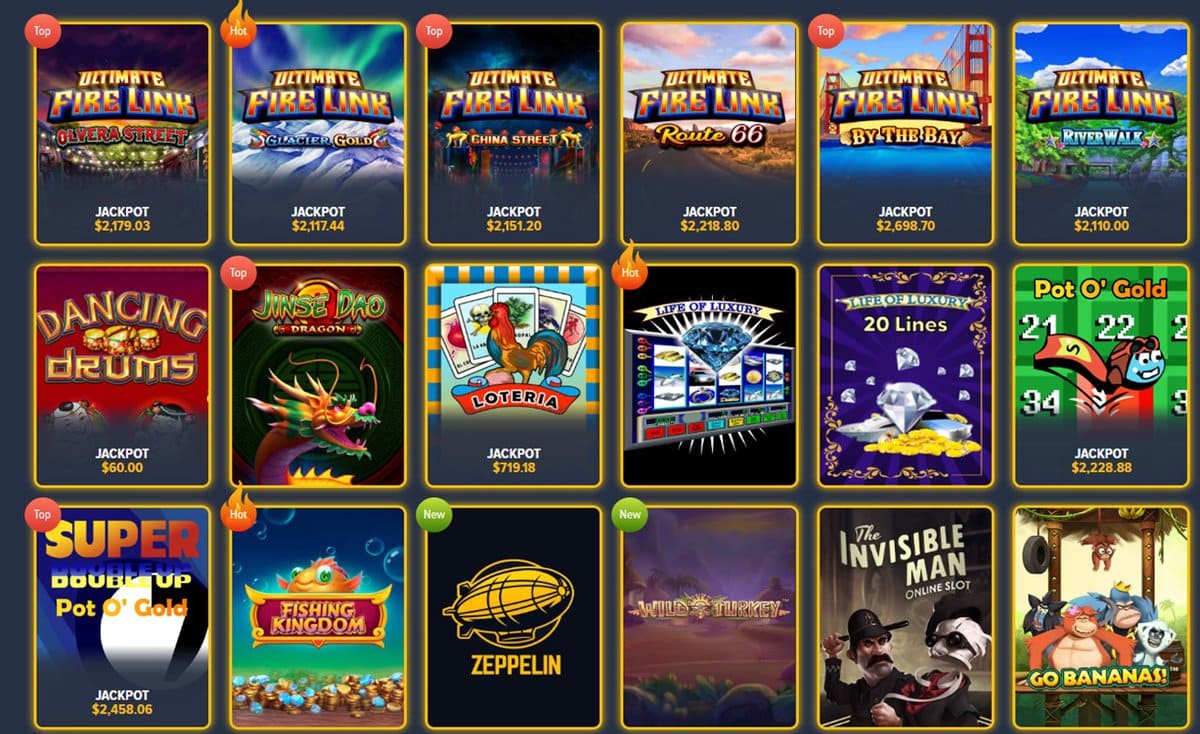The image size is (1200, 734).
Task: Choose Ultimate Fire Link RiverWalk slot
Action: click(x=1101, y=134)
